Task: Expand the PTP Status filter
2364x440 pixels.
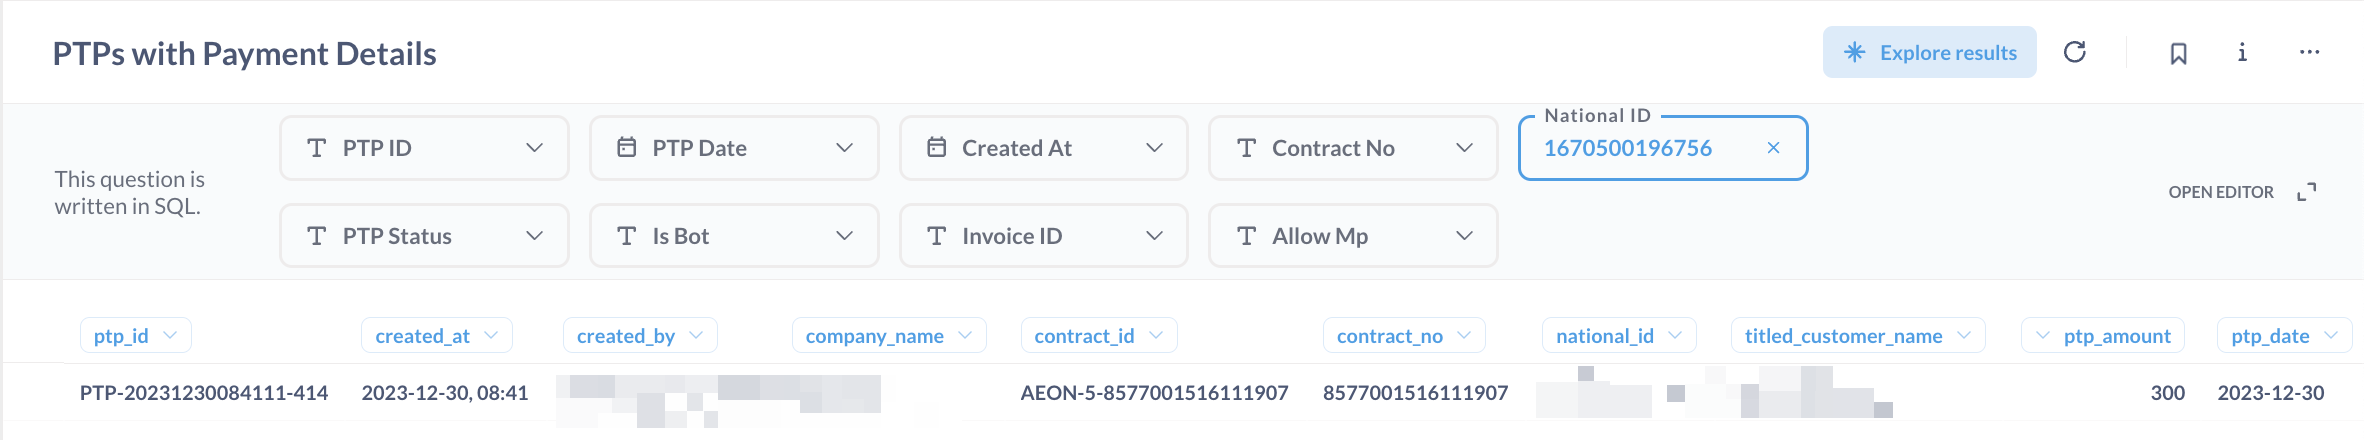Action: (424, 236)
